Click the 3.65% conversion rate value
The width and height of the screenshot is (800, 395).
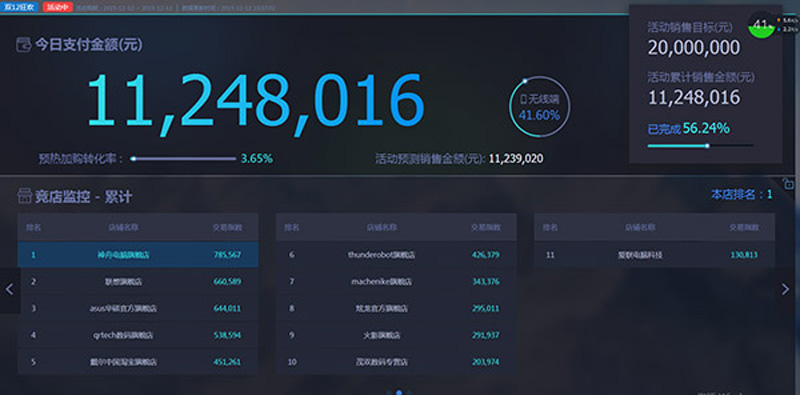click(x=257, y=159)
